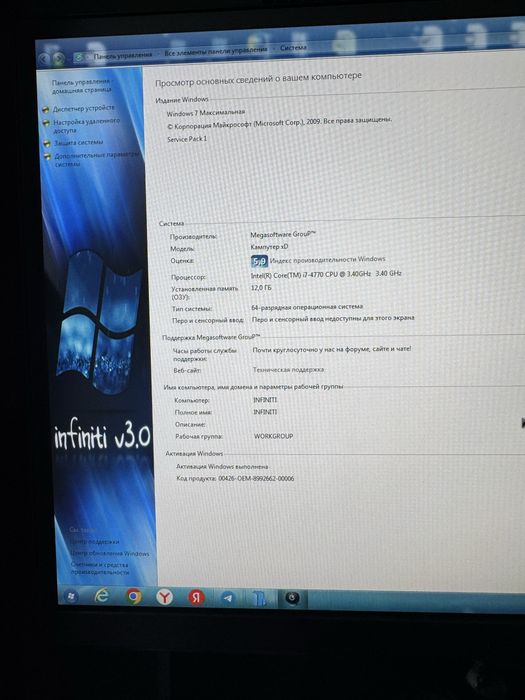Click manufacturer value Megasoftware GrouP
The height and width of the screenshot is (700, 525).
point(283,234)
